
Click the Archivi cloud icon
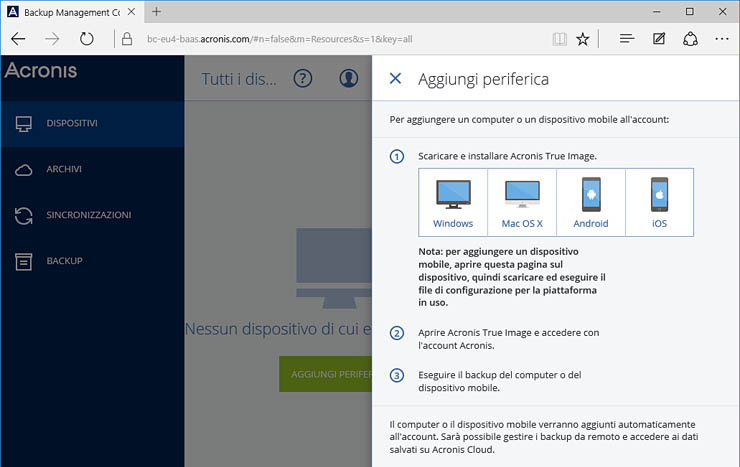click(24, 170)
